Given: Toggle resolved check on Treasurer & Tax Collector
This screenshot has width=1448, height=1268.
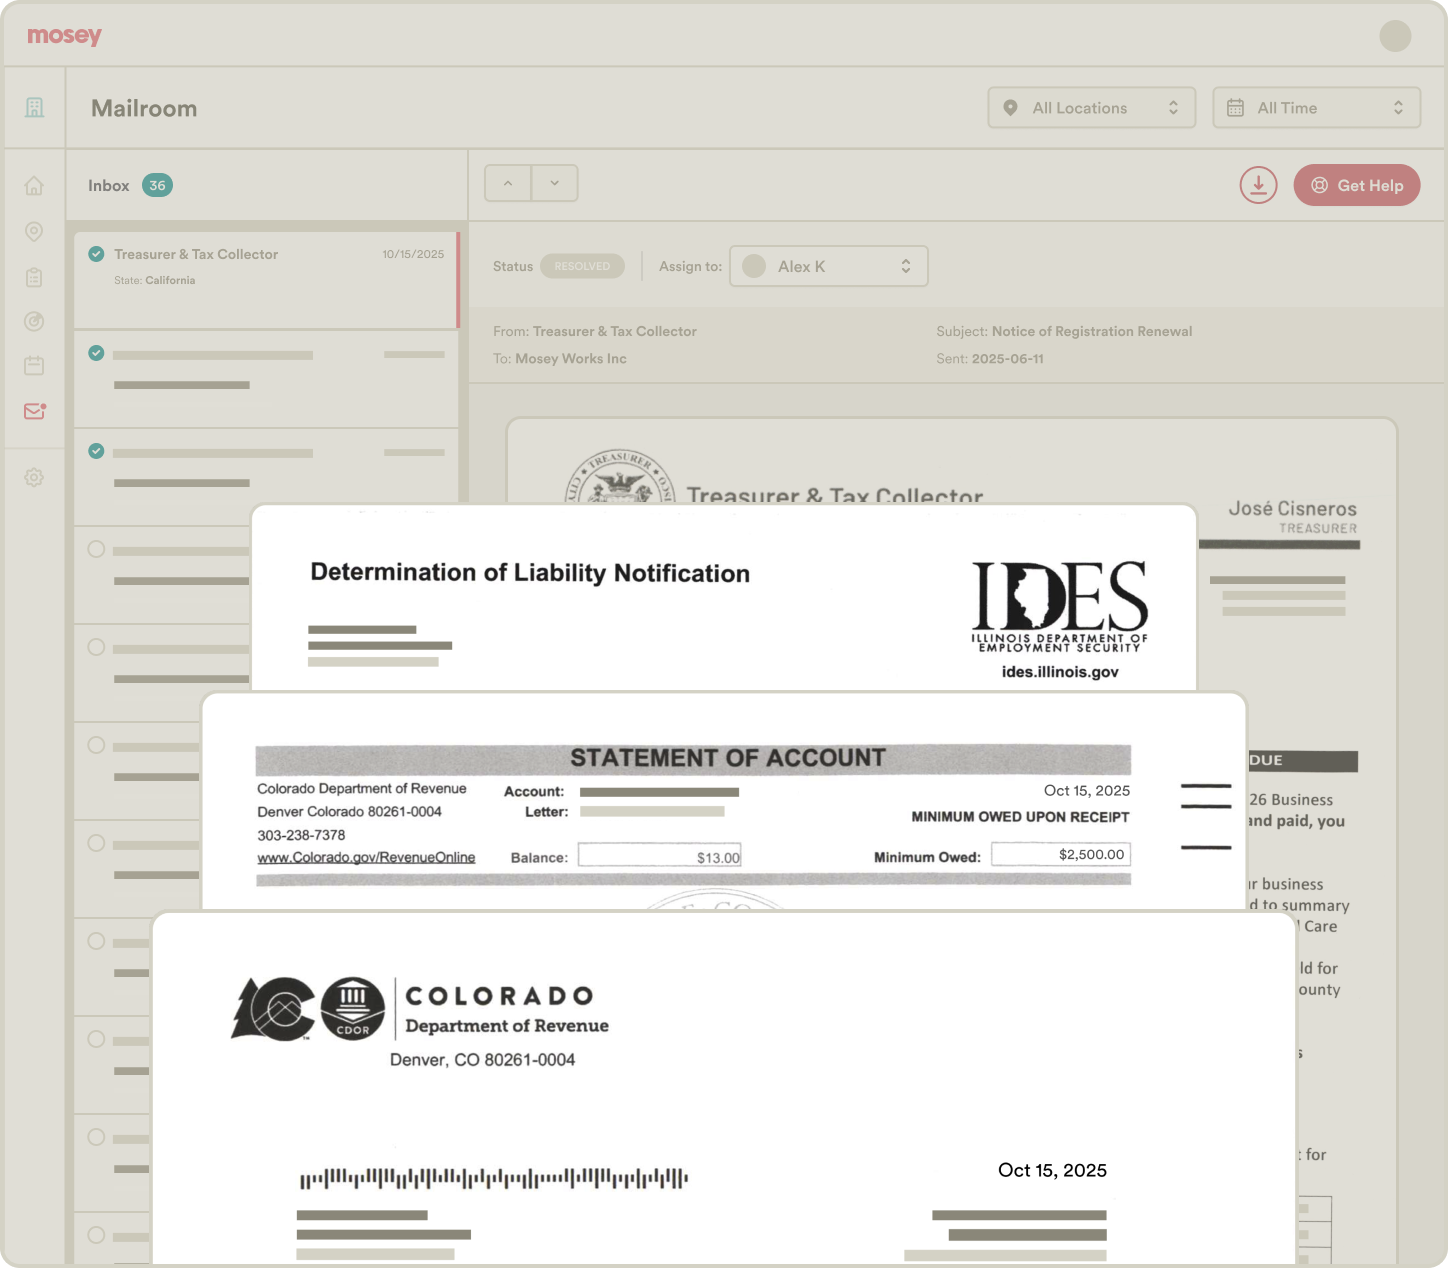Looking at the screenshot, I should click(96, 254).
